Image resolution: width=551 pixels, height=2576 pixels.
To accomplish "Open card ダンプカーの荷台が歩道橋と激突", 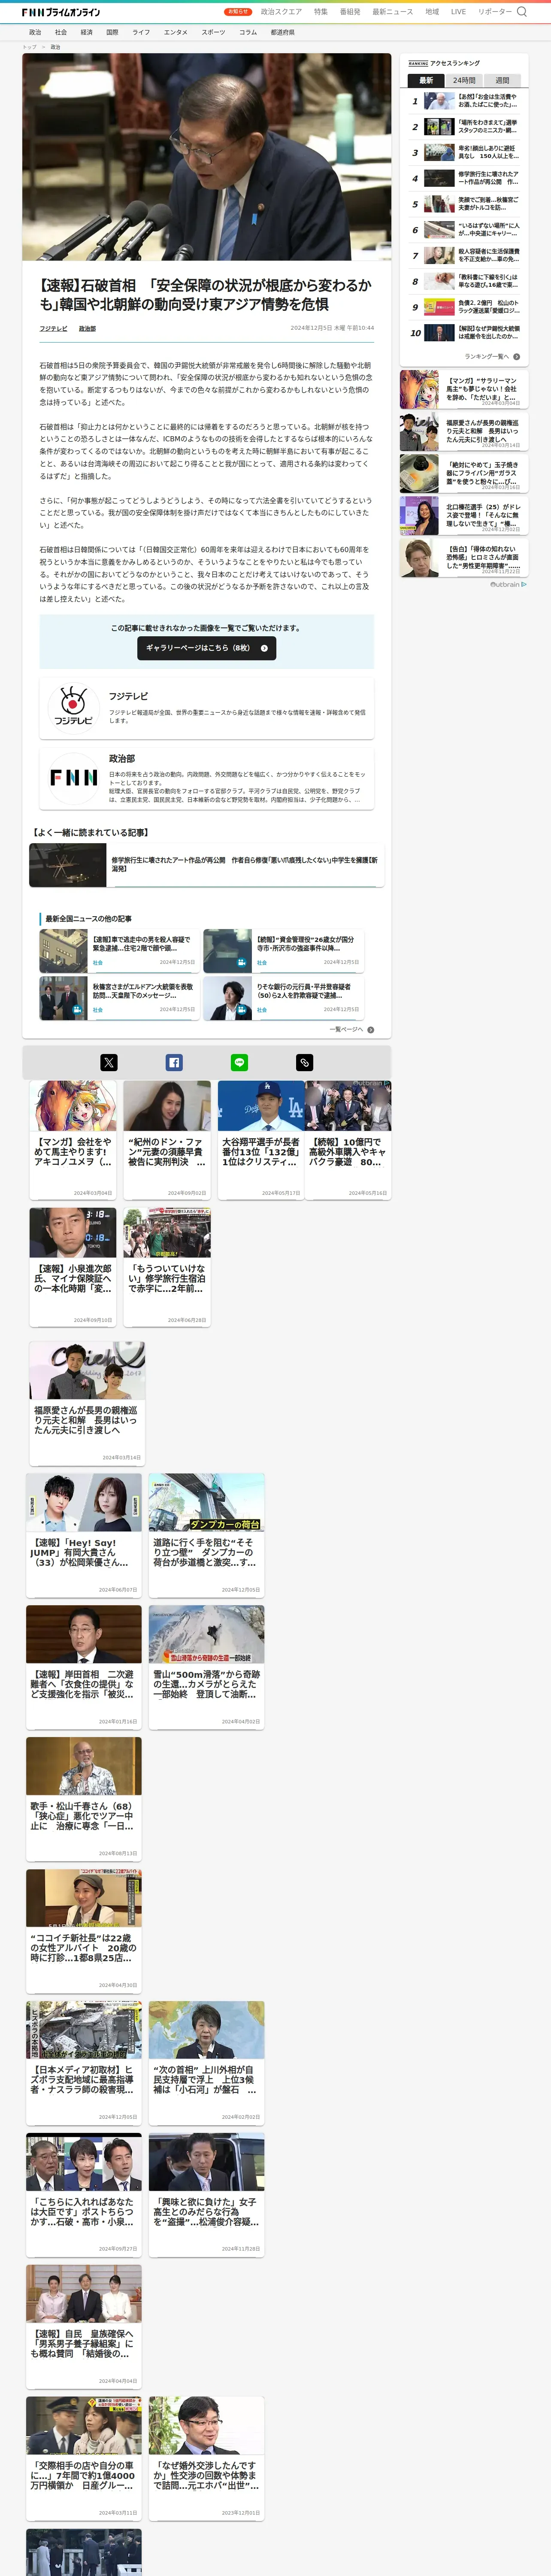I will click(x=207, y=1535).
